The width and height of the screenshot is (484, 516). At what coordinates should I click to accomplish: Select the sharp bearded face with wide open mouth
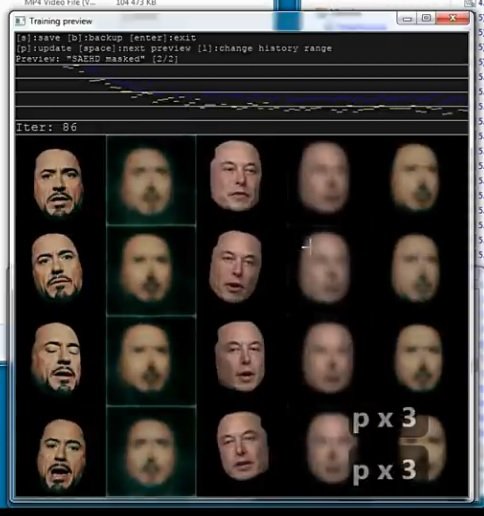(61, 454)
